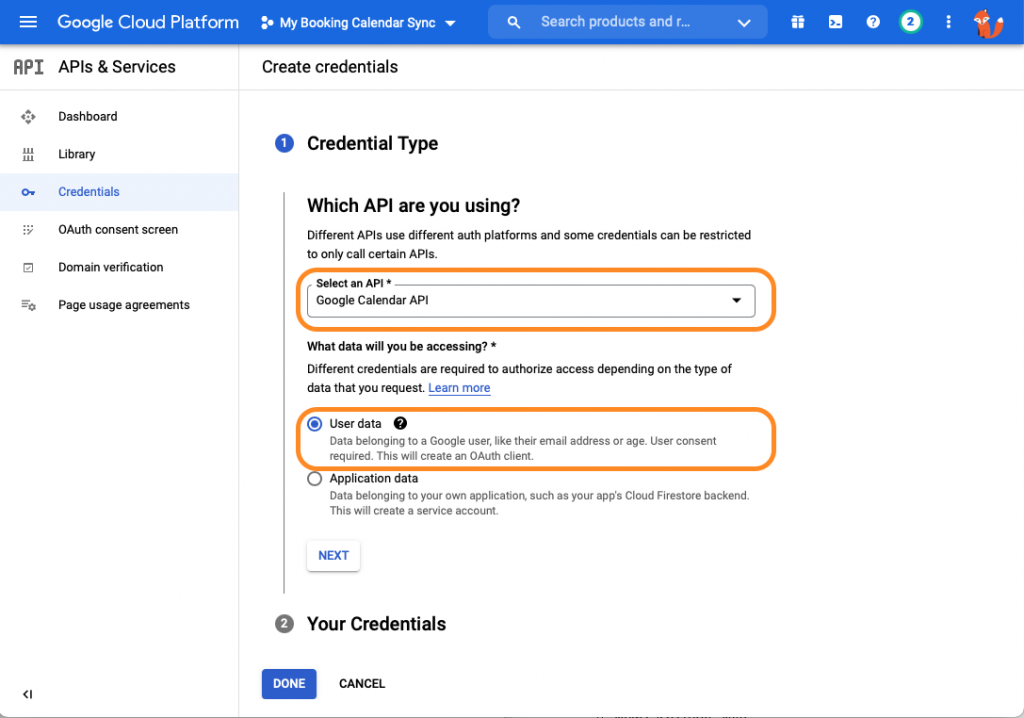Open the My Booking Calendar Sync project selector

pos(358,23)
